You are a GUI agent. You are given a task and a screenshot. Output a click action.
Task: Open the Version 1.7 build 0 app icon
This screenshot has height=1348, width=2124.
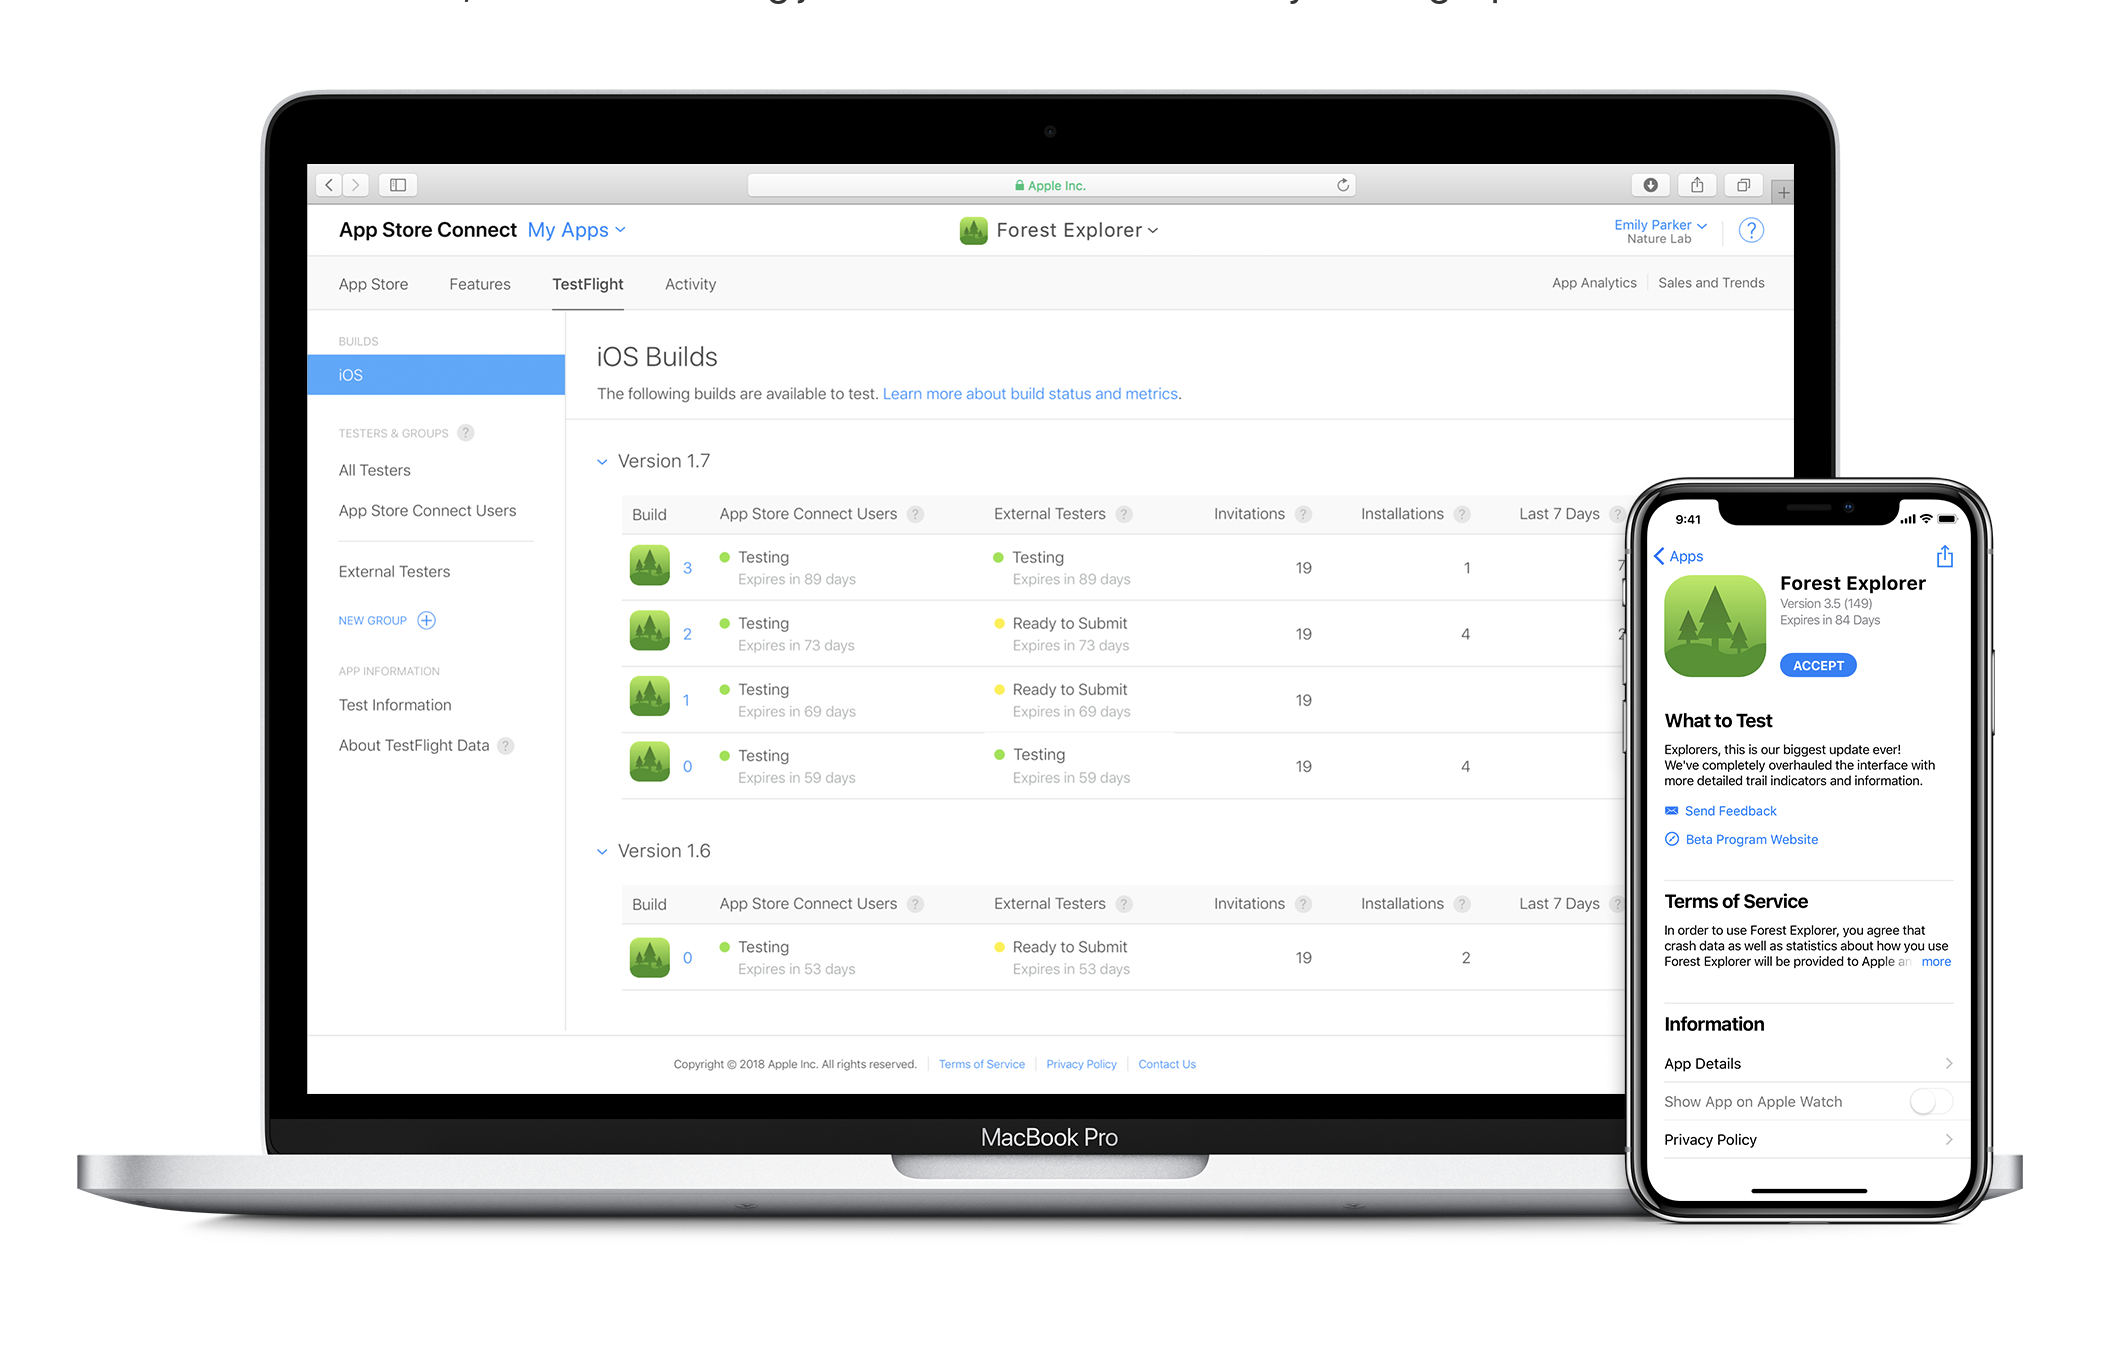649,764
